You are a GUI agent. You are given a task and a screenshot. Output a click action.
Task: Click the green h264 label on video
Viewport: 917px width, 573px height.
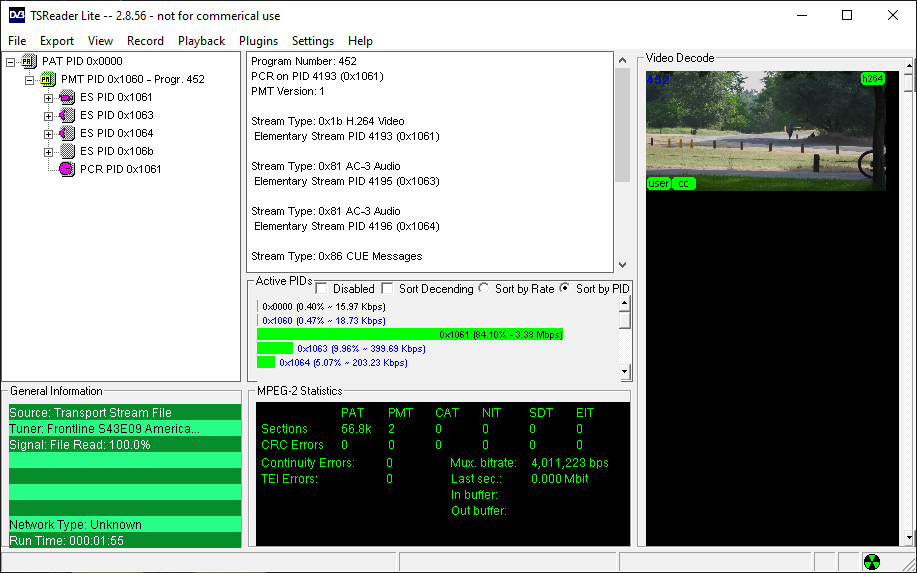click(x=872, y=79)
